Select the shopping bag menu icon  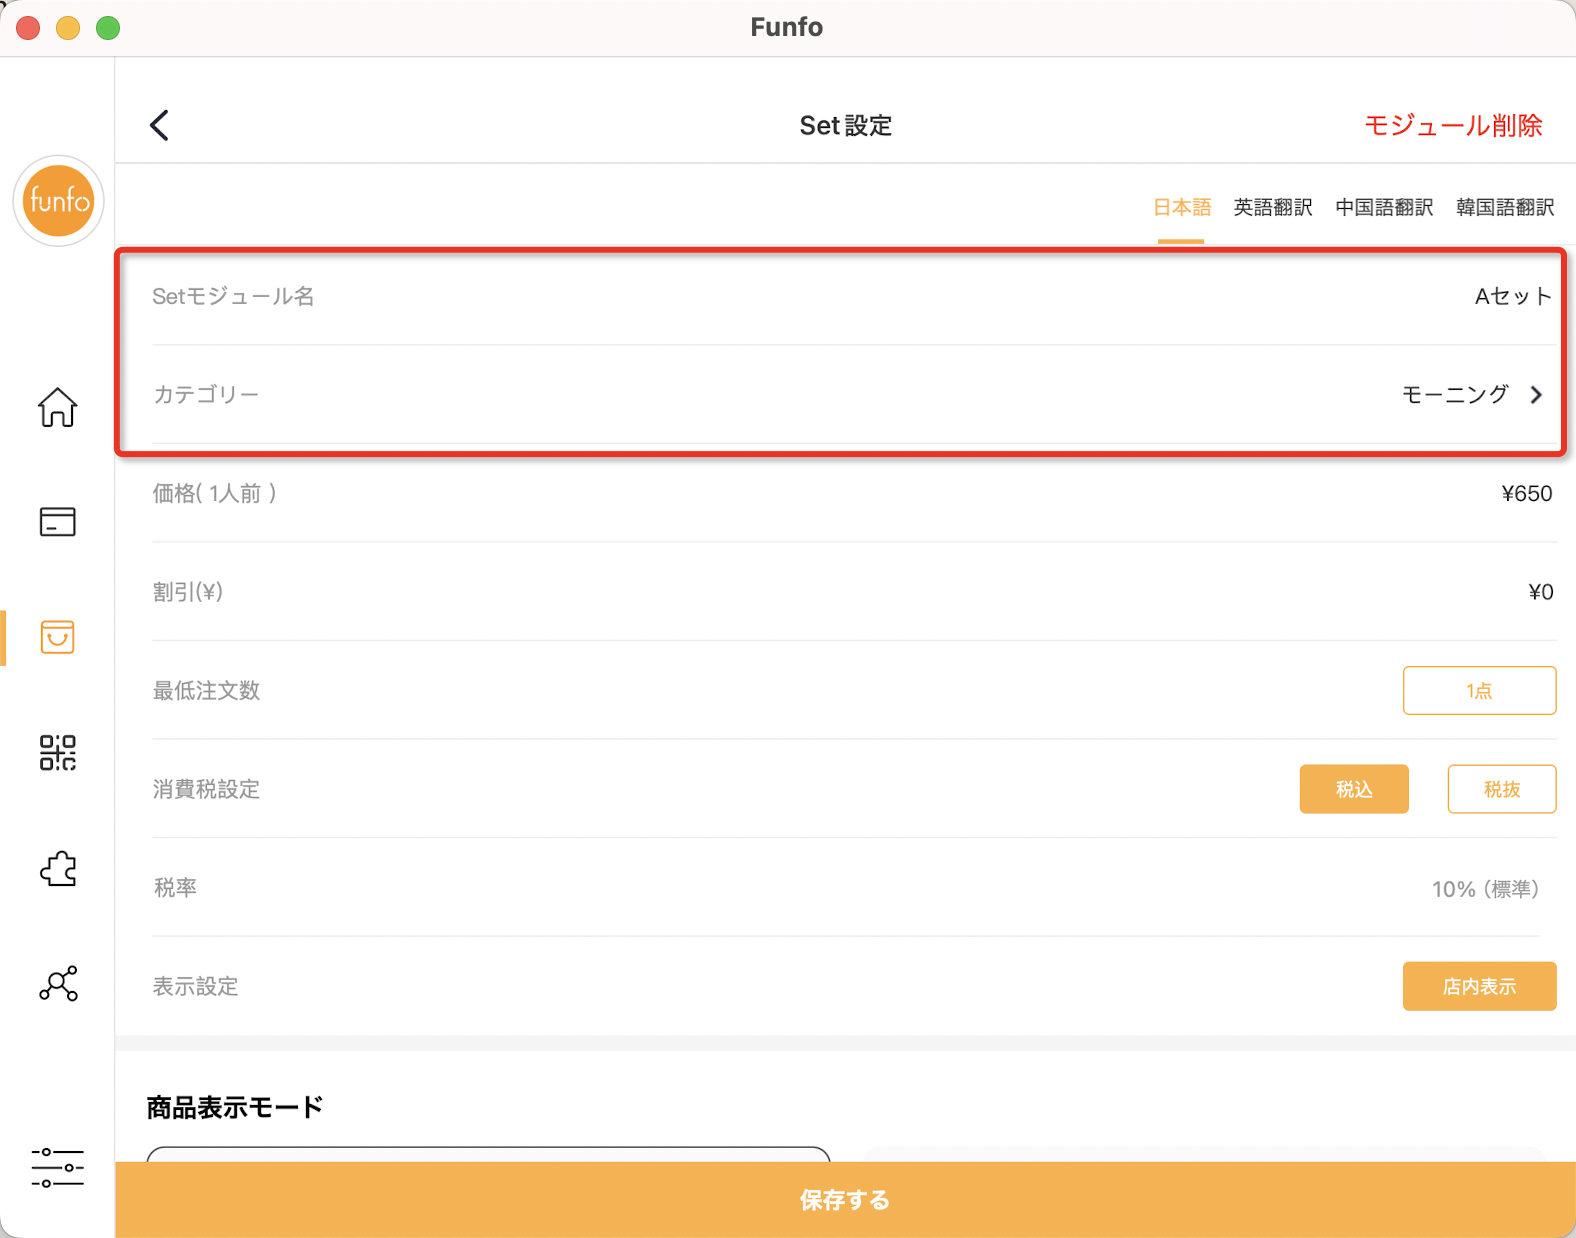(x=57, y=636)
